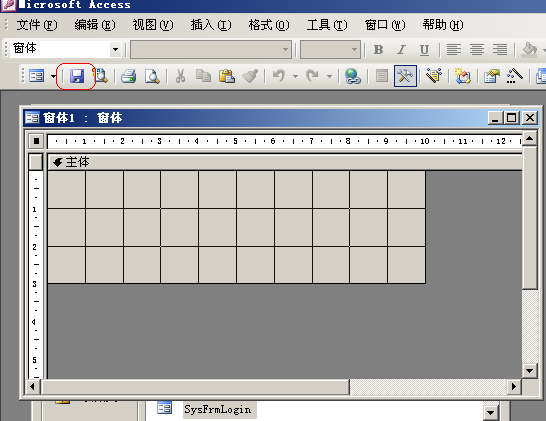Viewport: 546px width, 421px height.
Task: Expand the 窗体 object dropdown
Action: 115,49
